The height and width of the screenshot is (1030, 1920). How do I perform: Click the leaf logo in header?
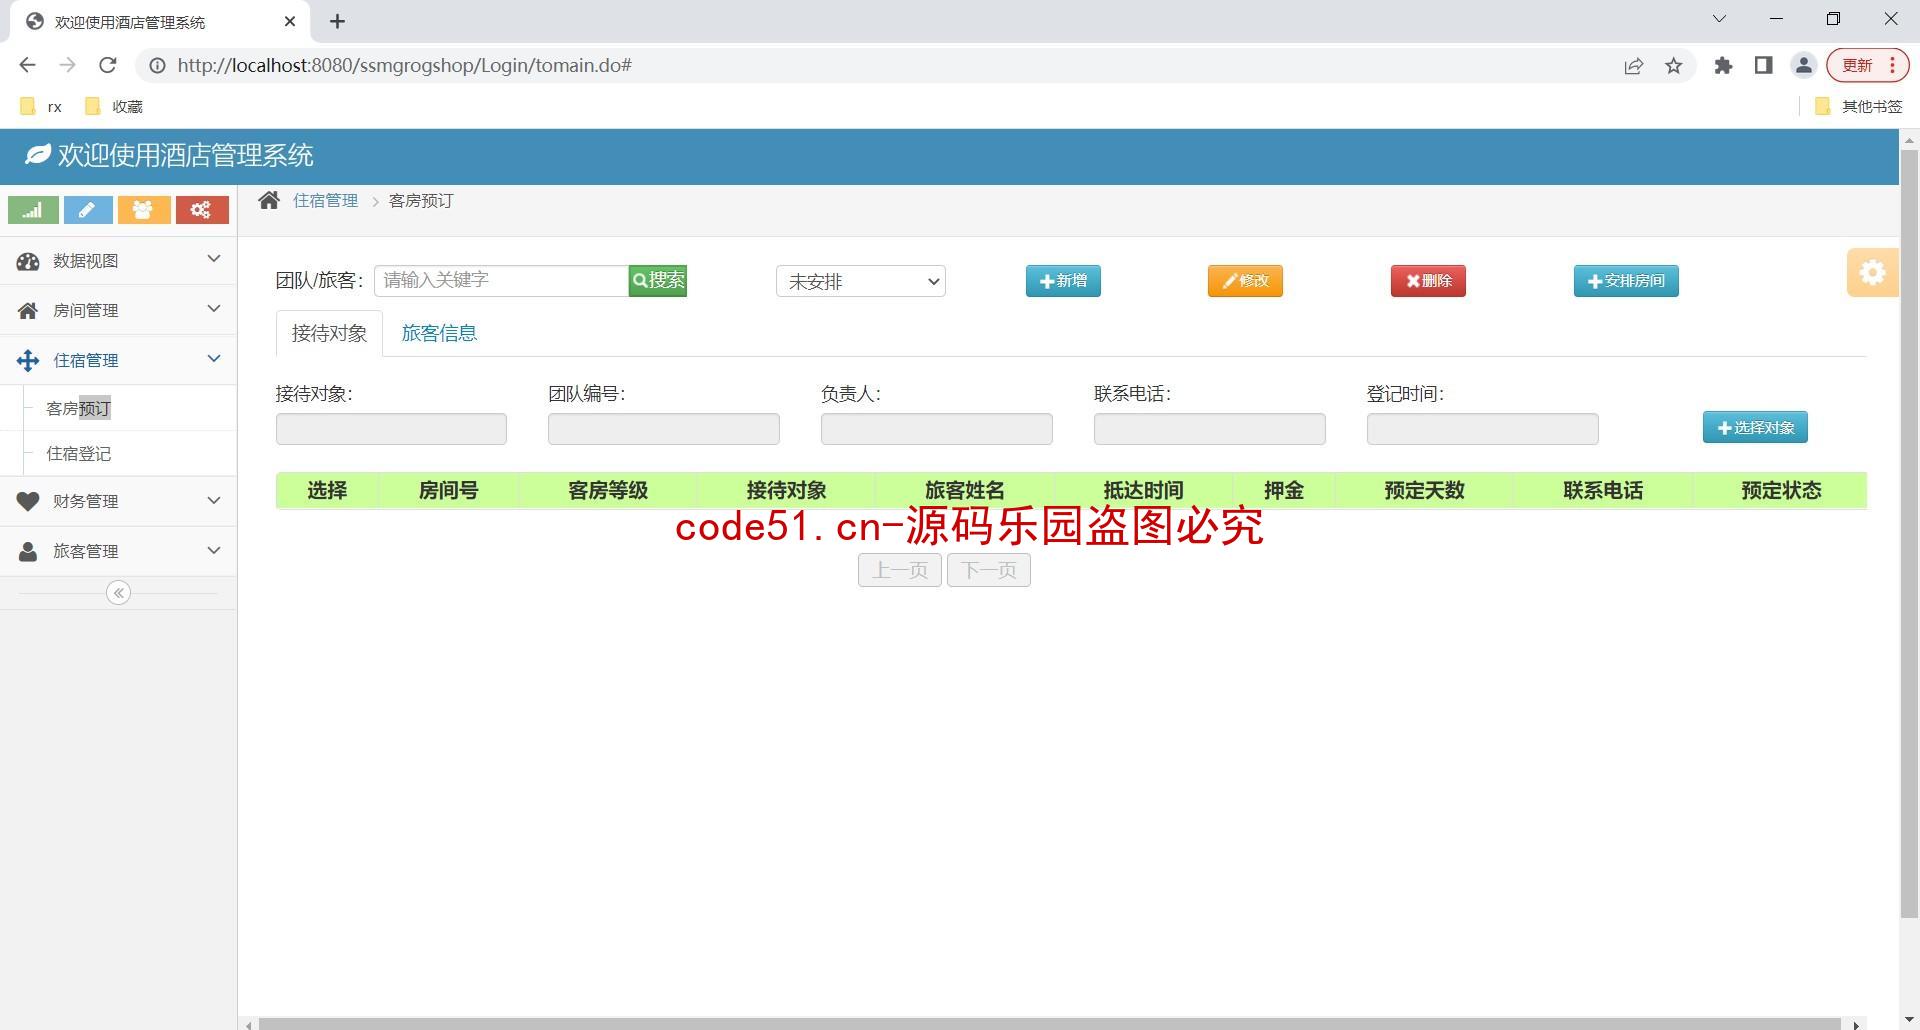coord(38,154)
